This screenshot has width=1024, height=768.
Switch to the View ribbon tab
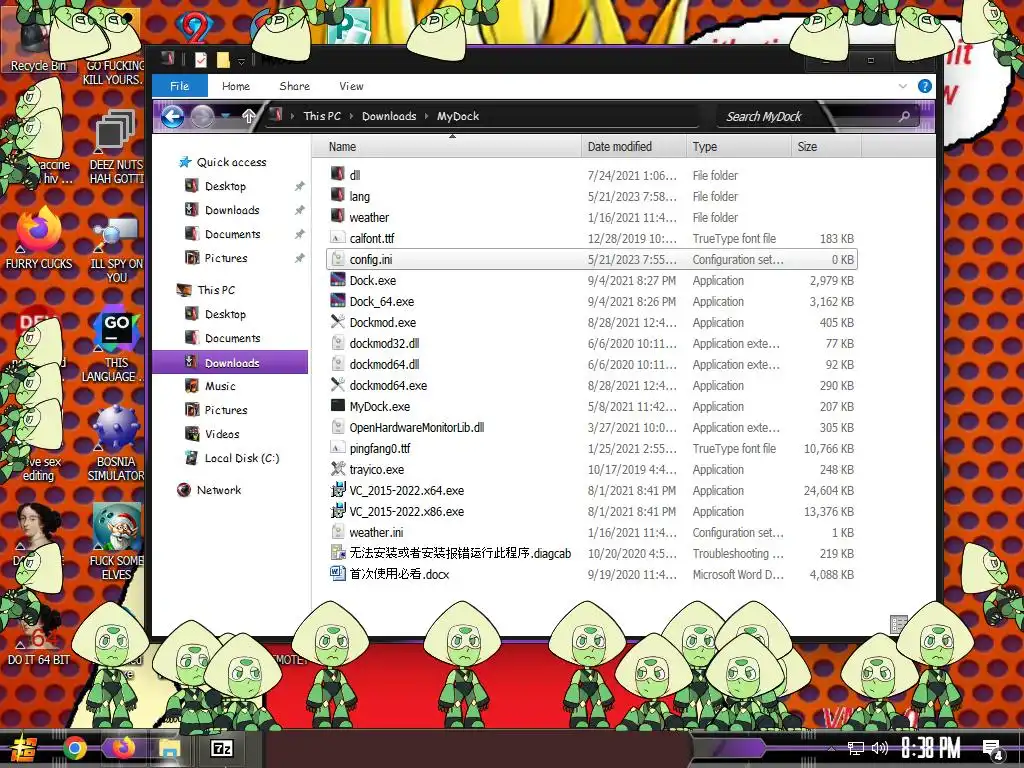click(351, 86)
